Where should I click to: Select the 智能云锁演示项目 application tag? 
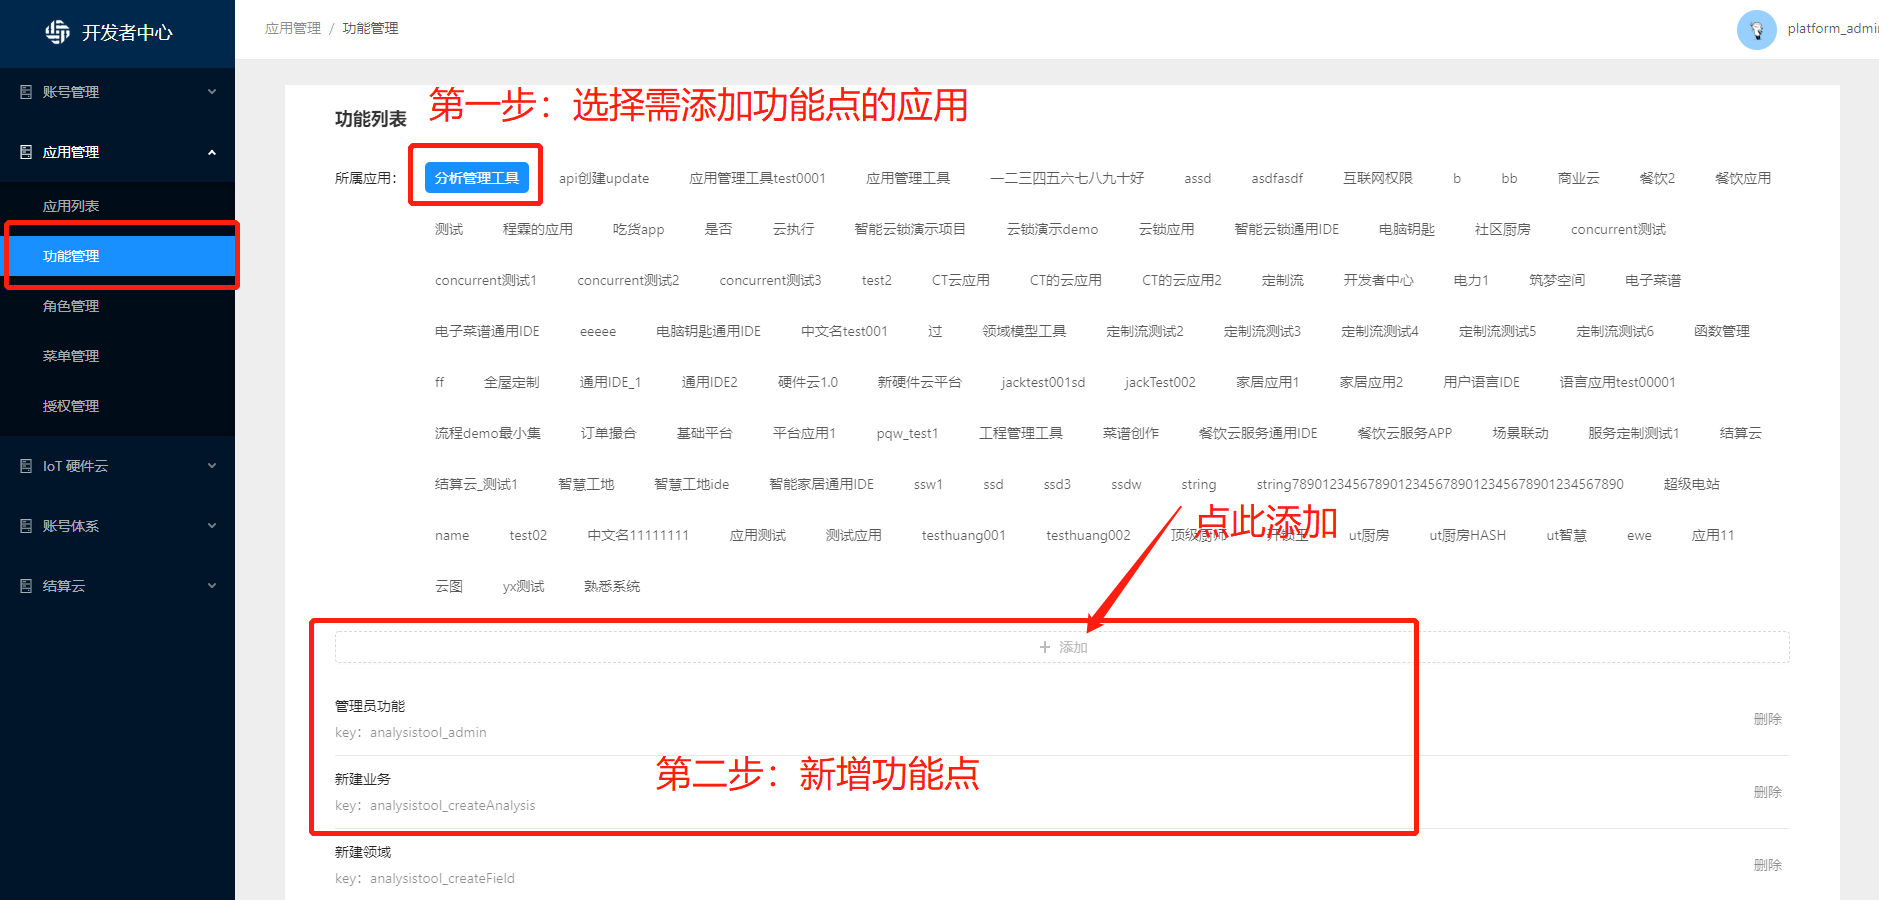tap(910, 229)
